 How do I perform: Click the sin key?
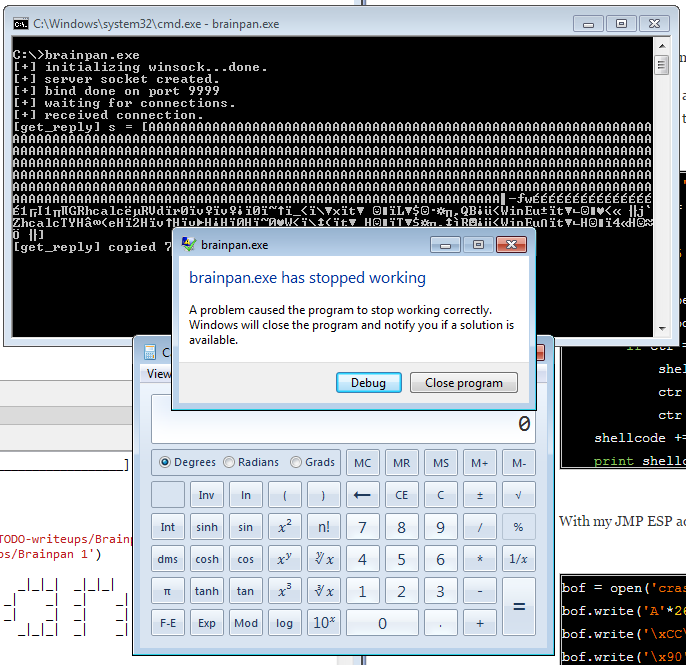[x=245, y=527]
